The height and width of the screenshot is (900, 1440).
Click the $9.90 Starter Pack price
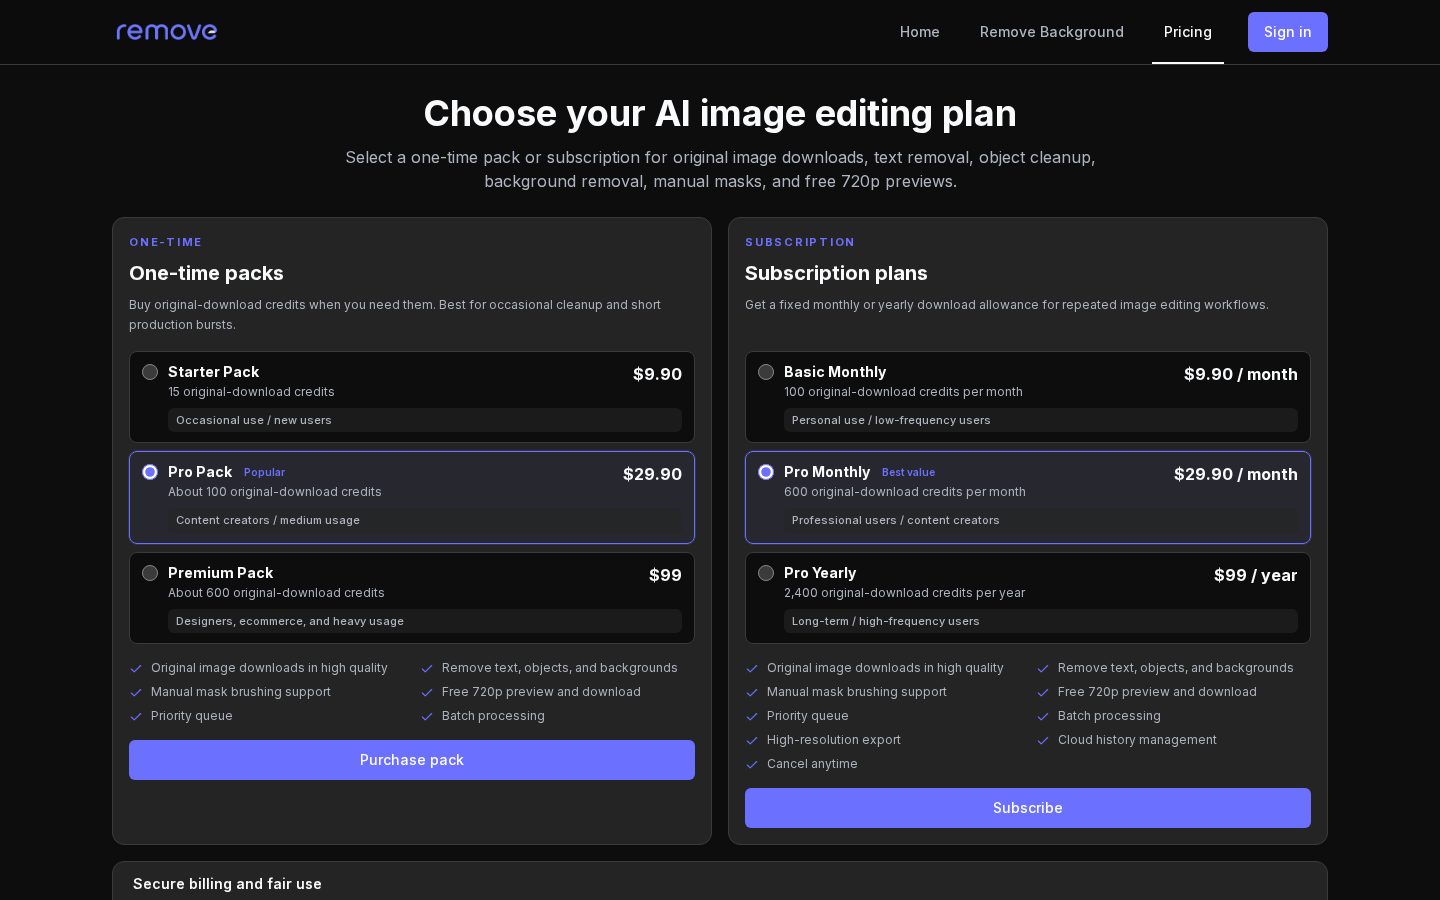[657, 374]
